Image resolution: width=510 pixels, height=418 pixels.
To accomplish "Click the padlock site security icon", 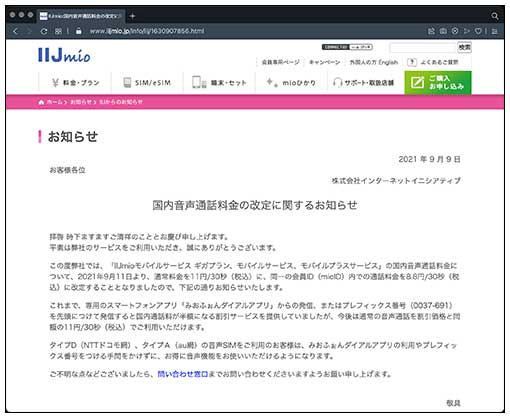I will click(x=79, y=31).
